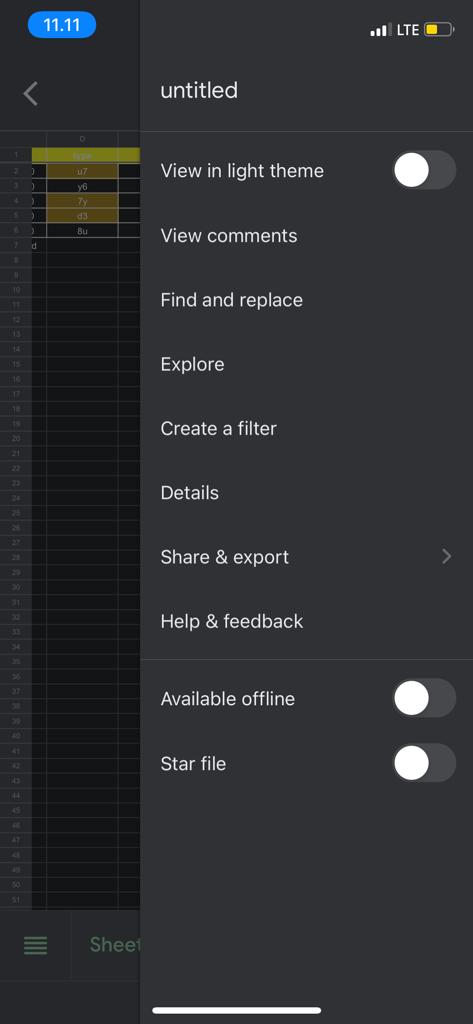Tap the 11.11 time pill
This screenshot has height=1024, width=473.
(x=62, y=25)
